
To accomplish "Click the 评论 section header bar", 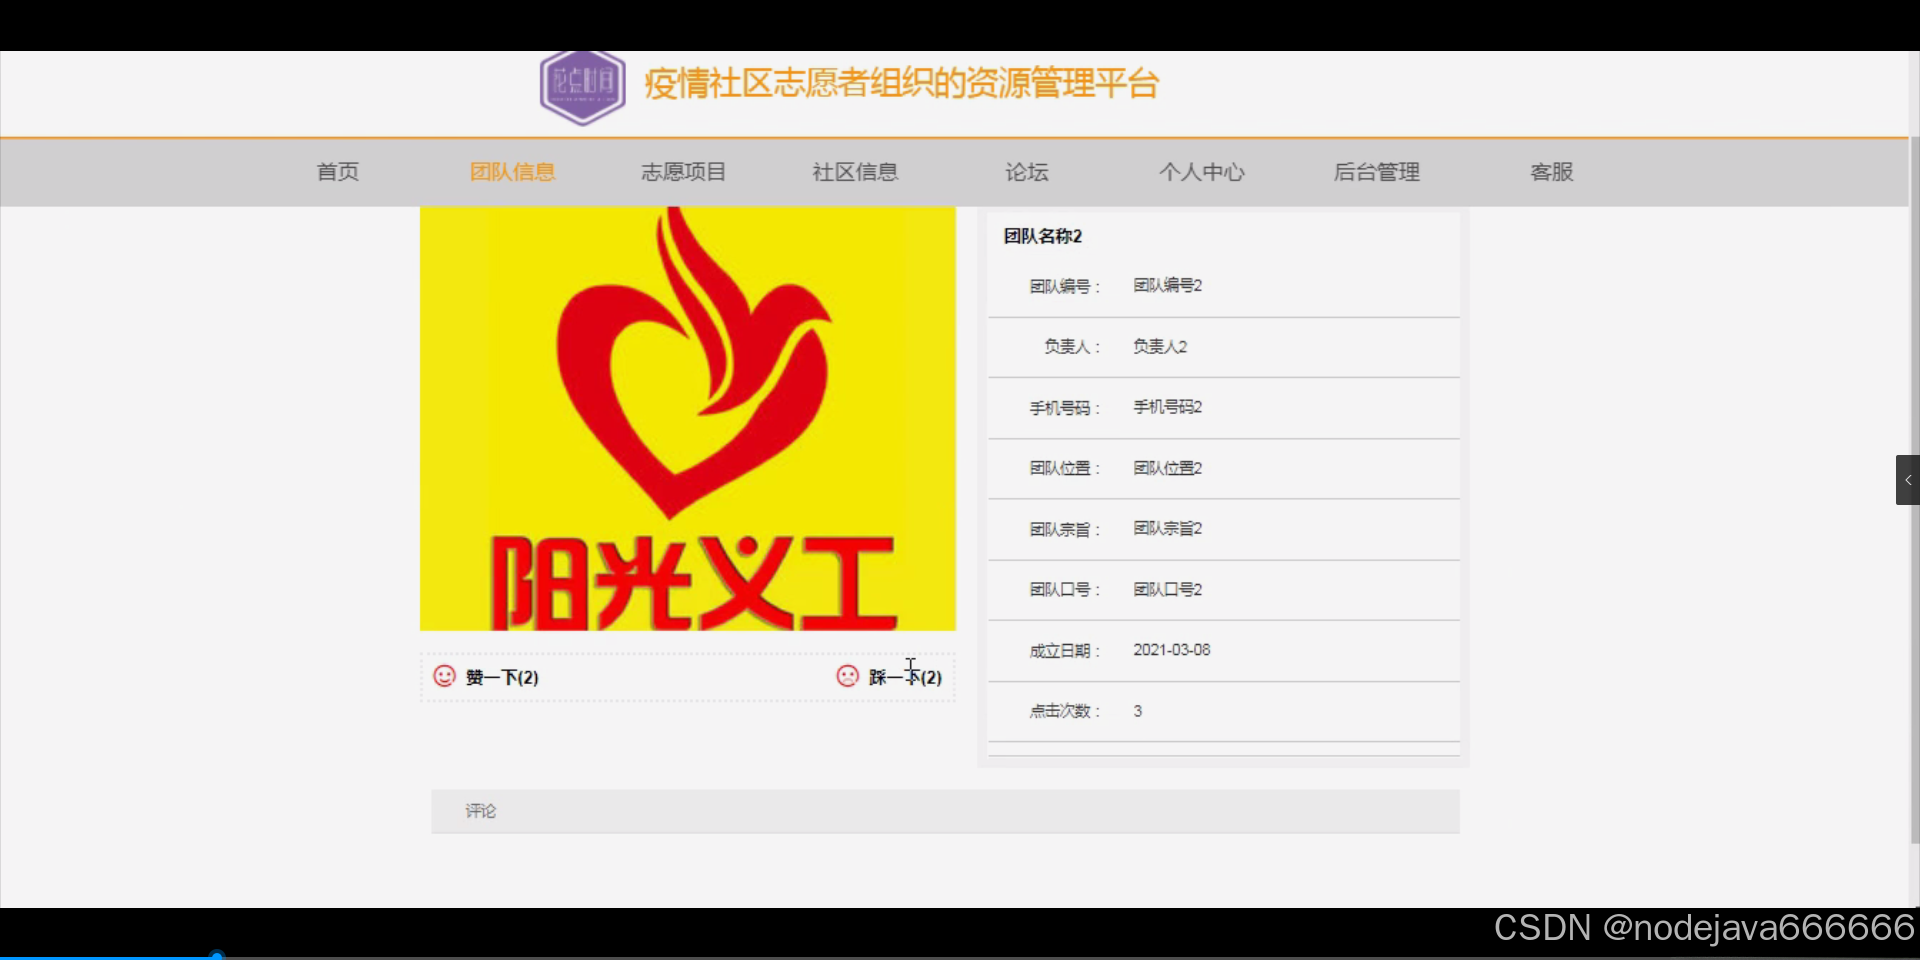I will (x=945, y=811).
